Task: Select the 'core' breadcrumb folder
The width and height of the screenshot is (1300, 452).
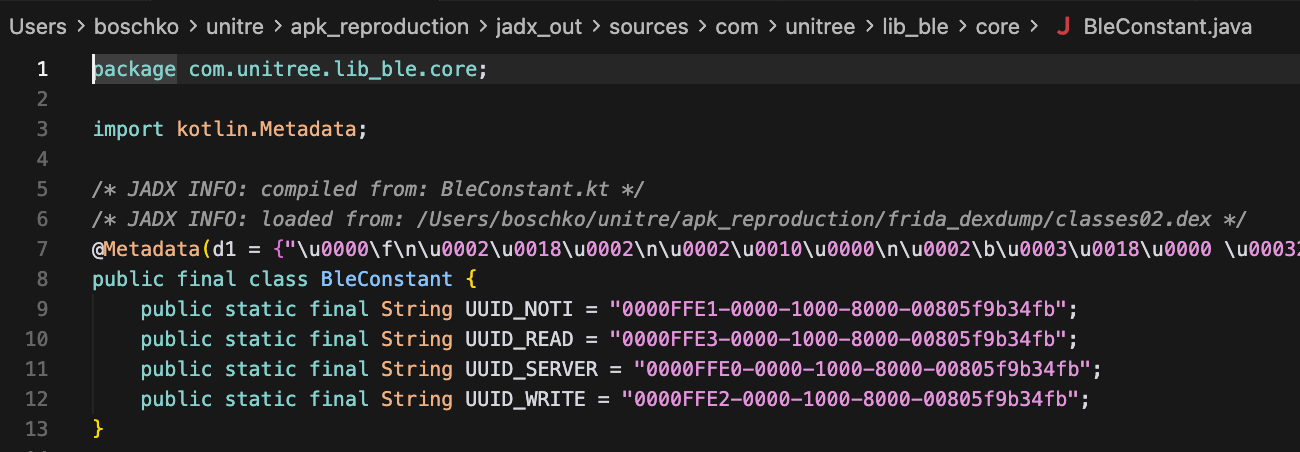Action: [x=997, y=27]
